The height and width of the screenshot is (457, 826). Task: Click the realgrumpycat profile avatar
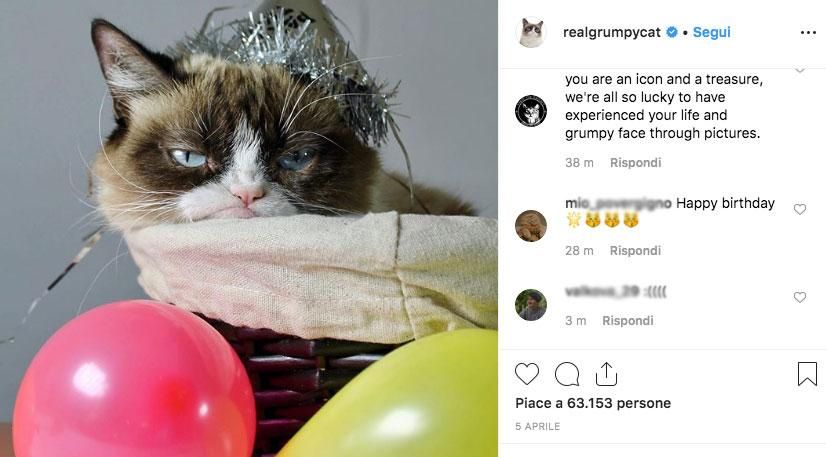531,33
